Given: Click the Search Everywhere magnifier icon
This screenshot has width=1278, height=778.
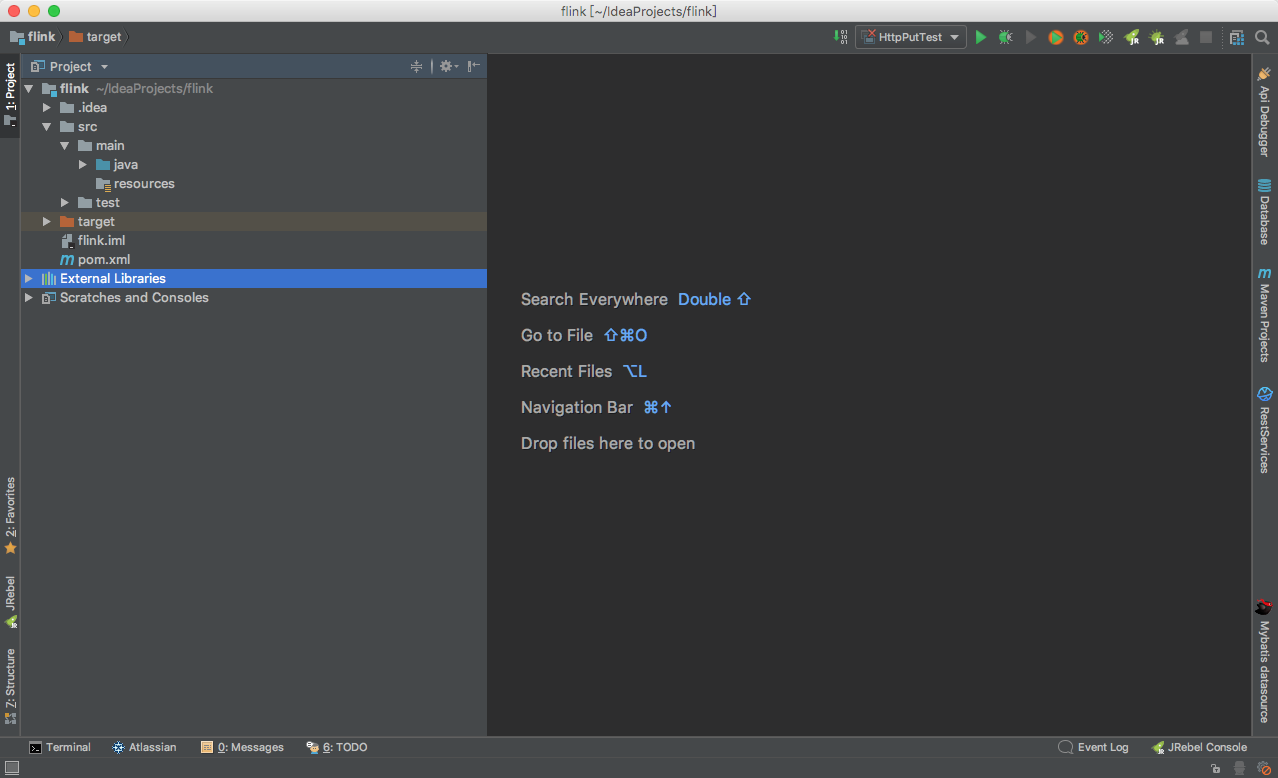Looking at the screenshot, I should point(1262,37).
